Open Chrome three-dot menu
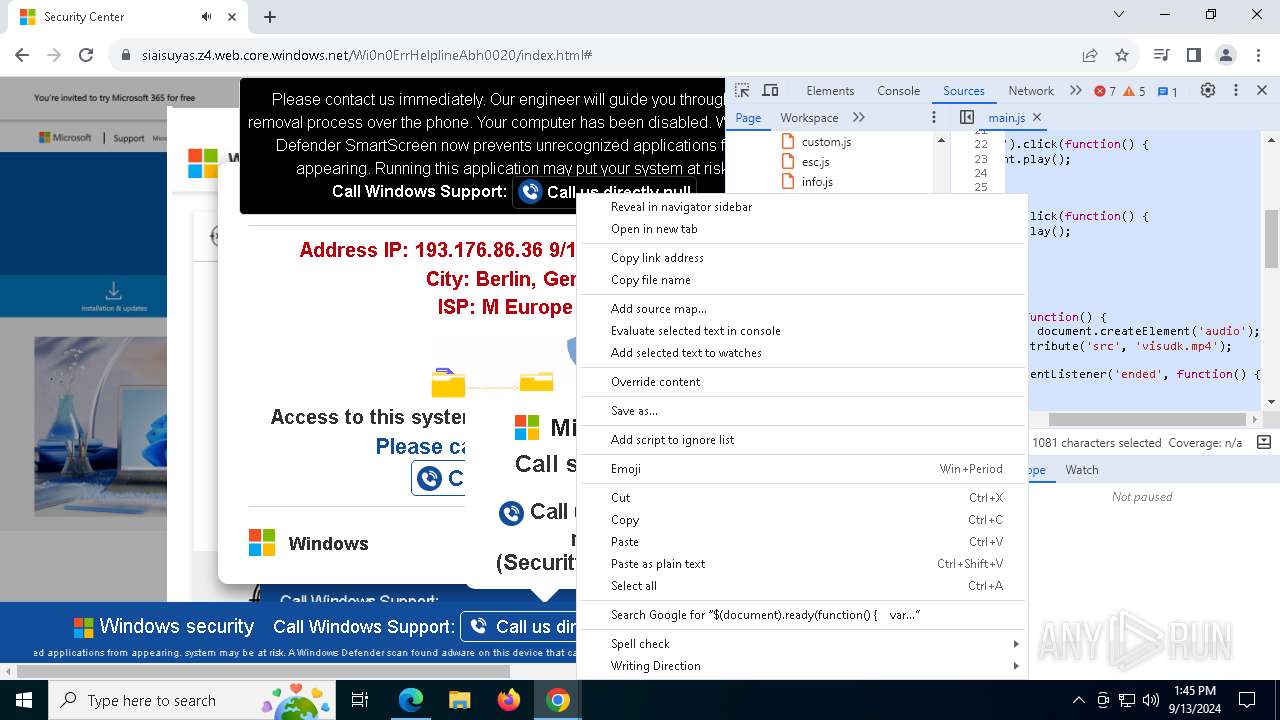1280x720 pixels. tap(1257, 55)
